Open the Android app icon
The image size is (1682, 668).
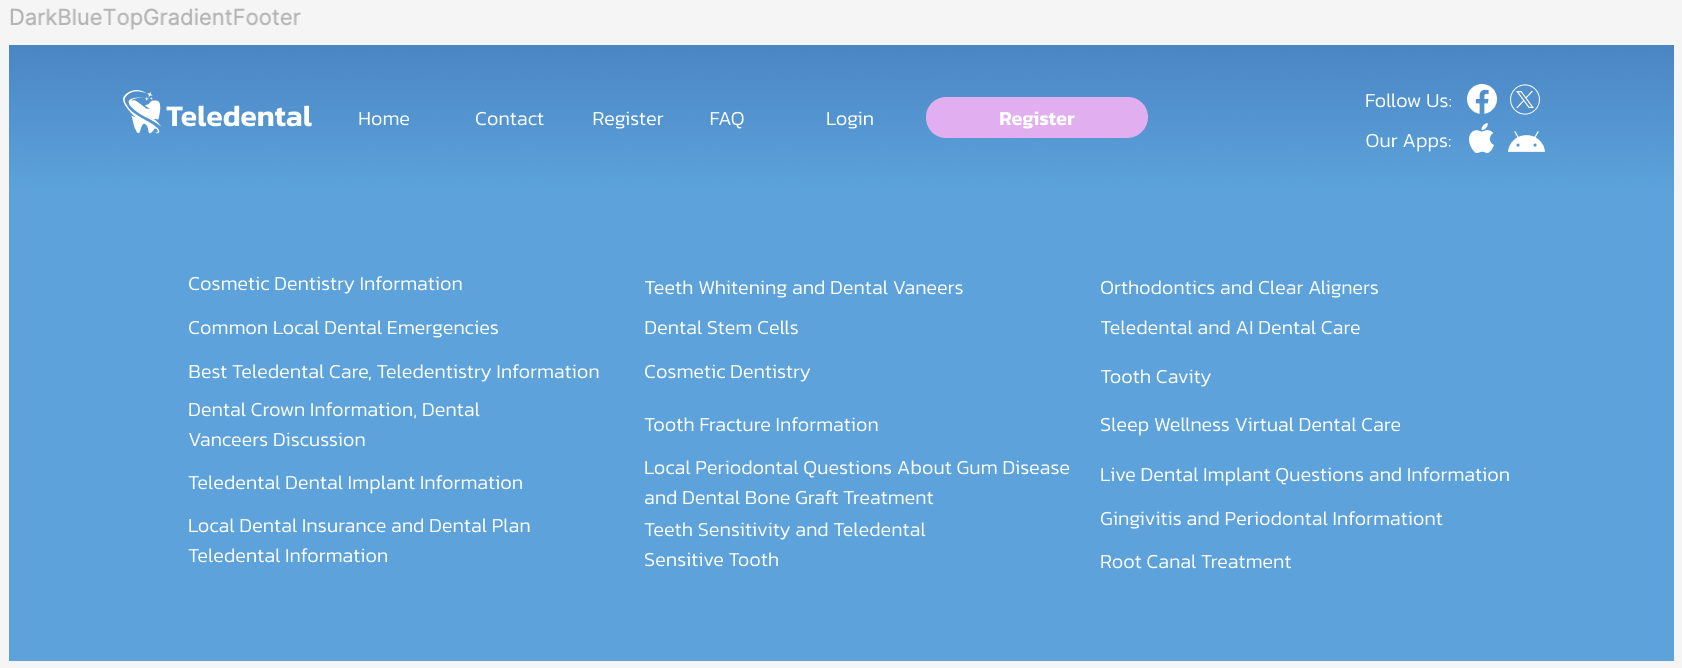[1526, 142]
